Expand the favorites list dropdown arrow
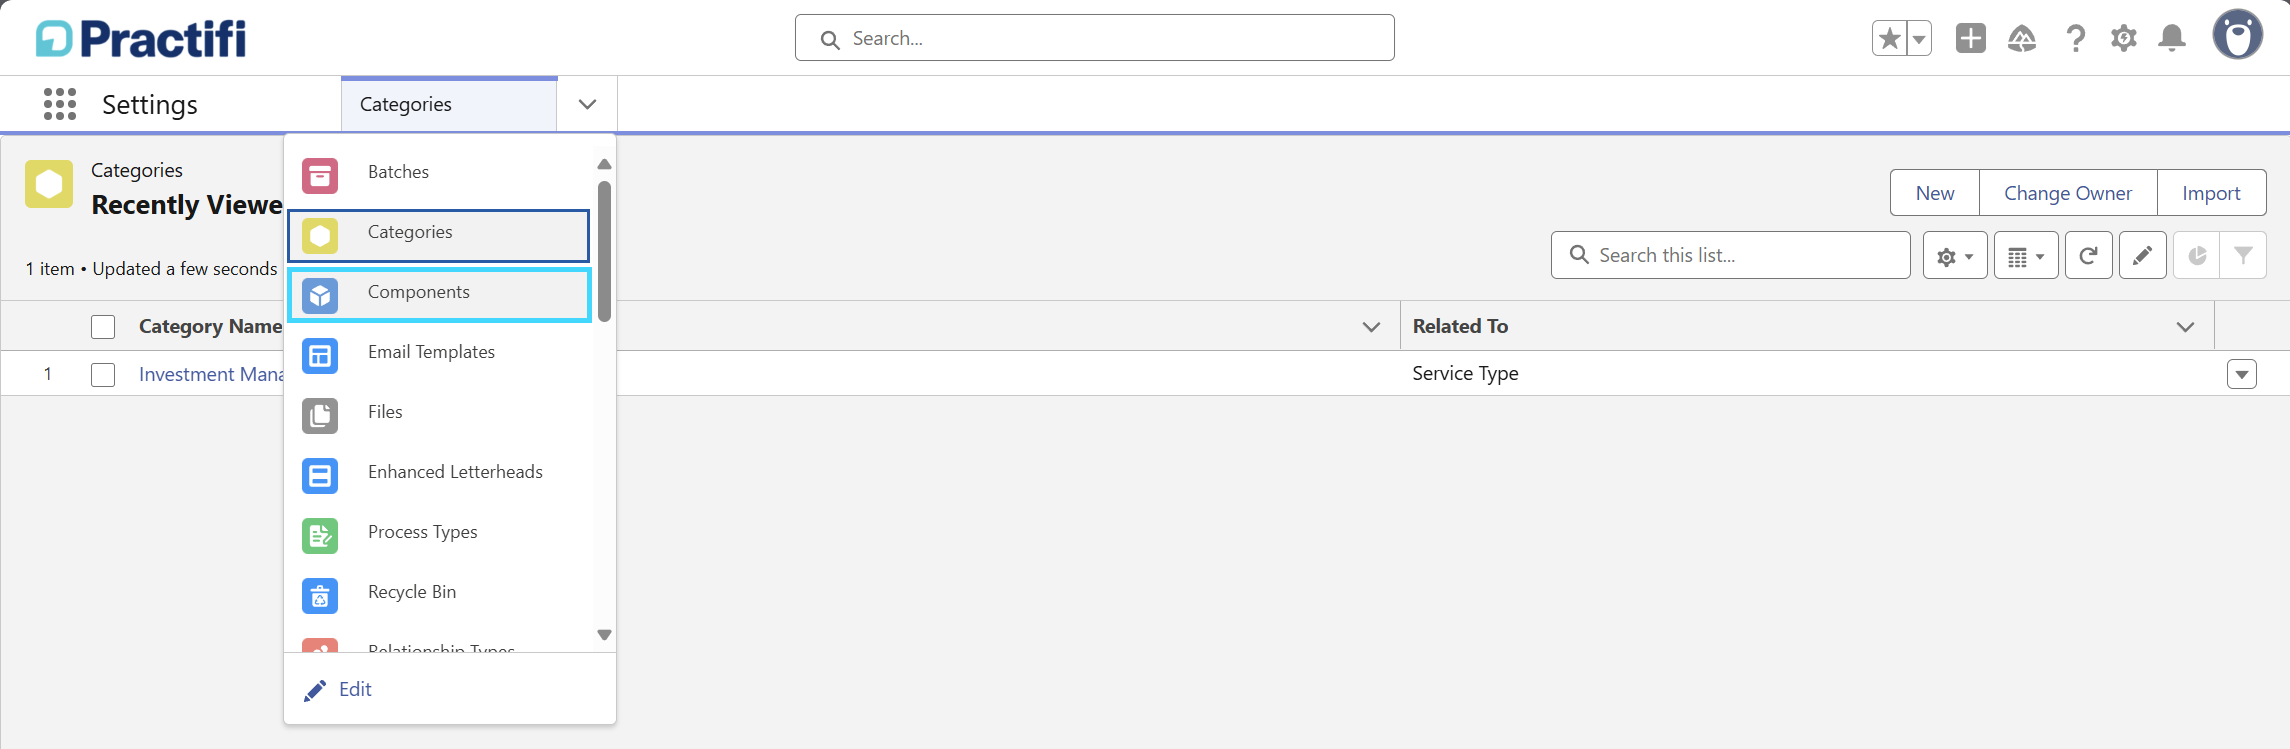2290x749 pixels. [x=1919, y=38]
